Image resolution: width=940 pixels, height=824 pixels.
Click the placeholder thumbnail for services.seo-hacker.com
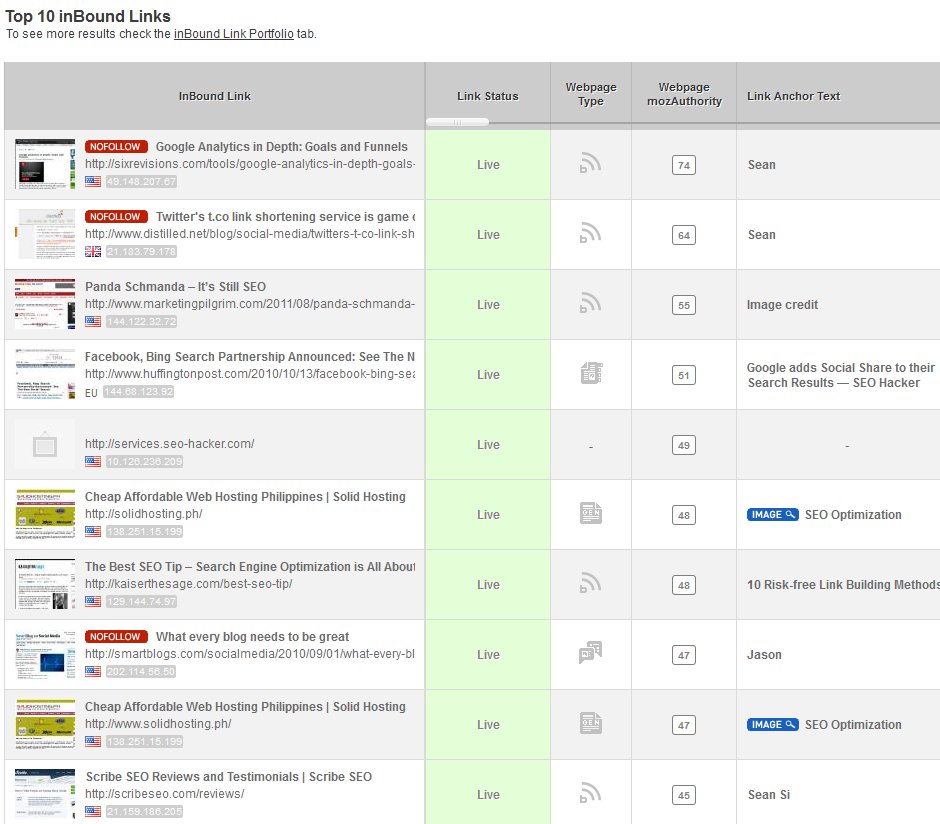(45, 445)
